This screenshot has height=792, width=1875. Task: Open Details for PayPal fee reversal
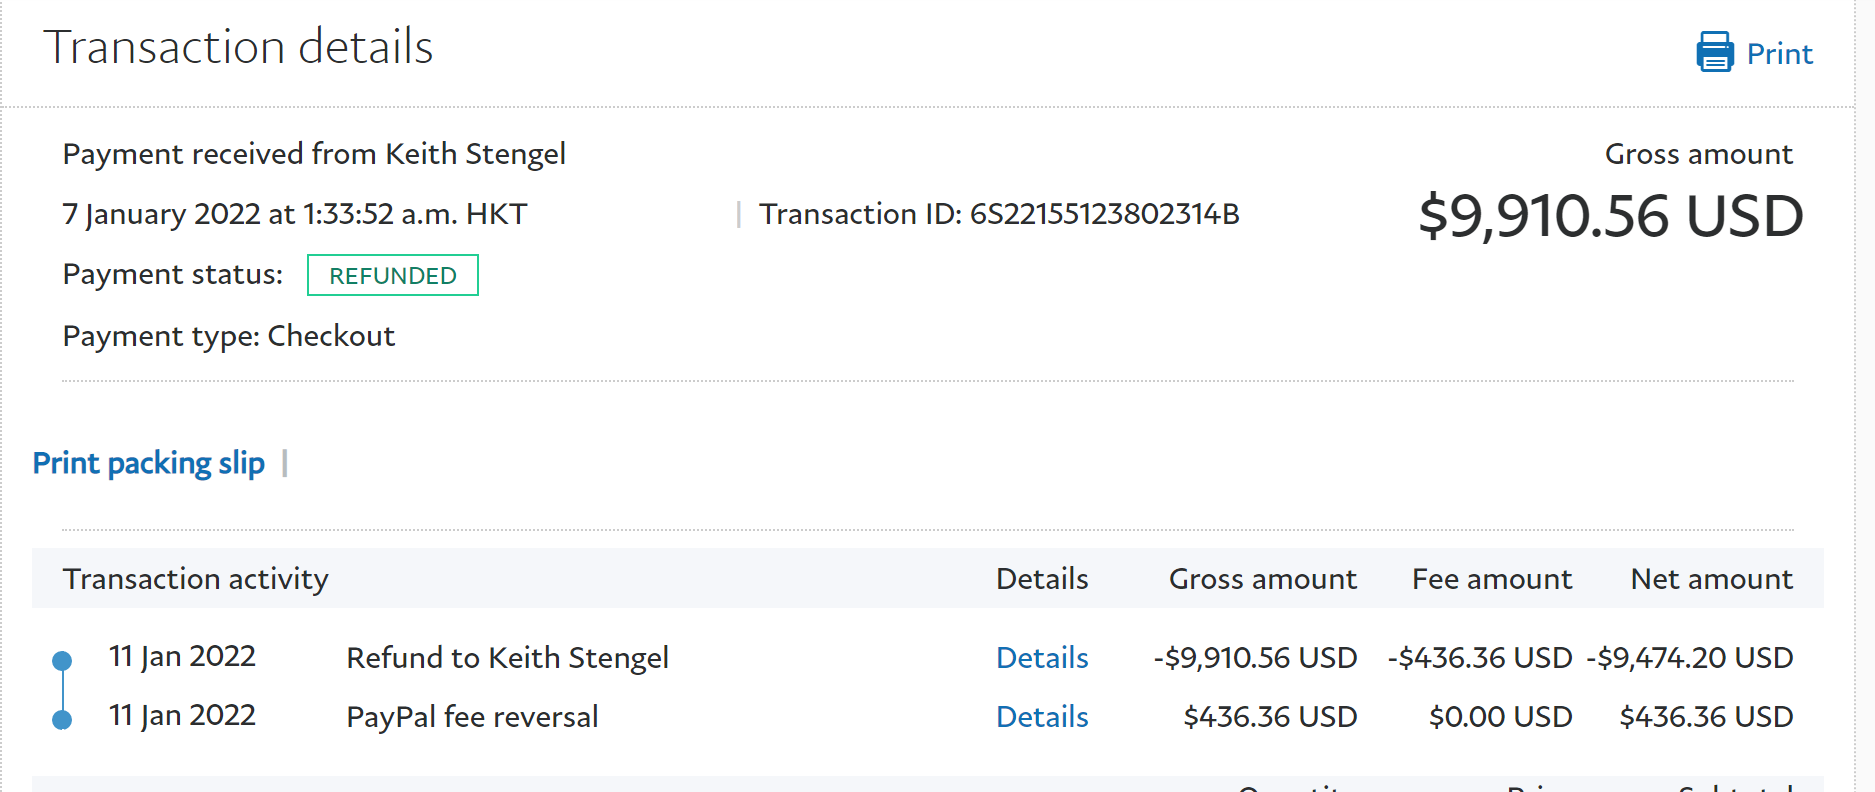click(1042, 717)
